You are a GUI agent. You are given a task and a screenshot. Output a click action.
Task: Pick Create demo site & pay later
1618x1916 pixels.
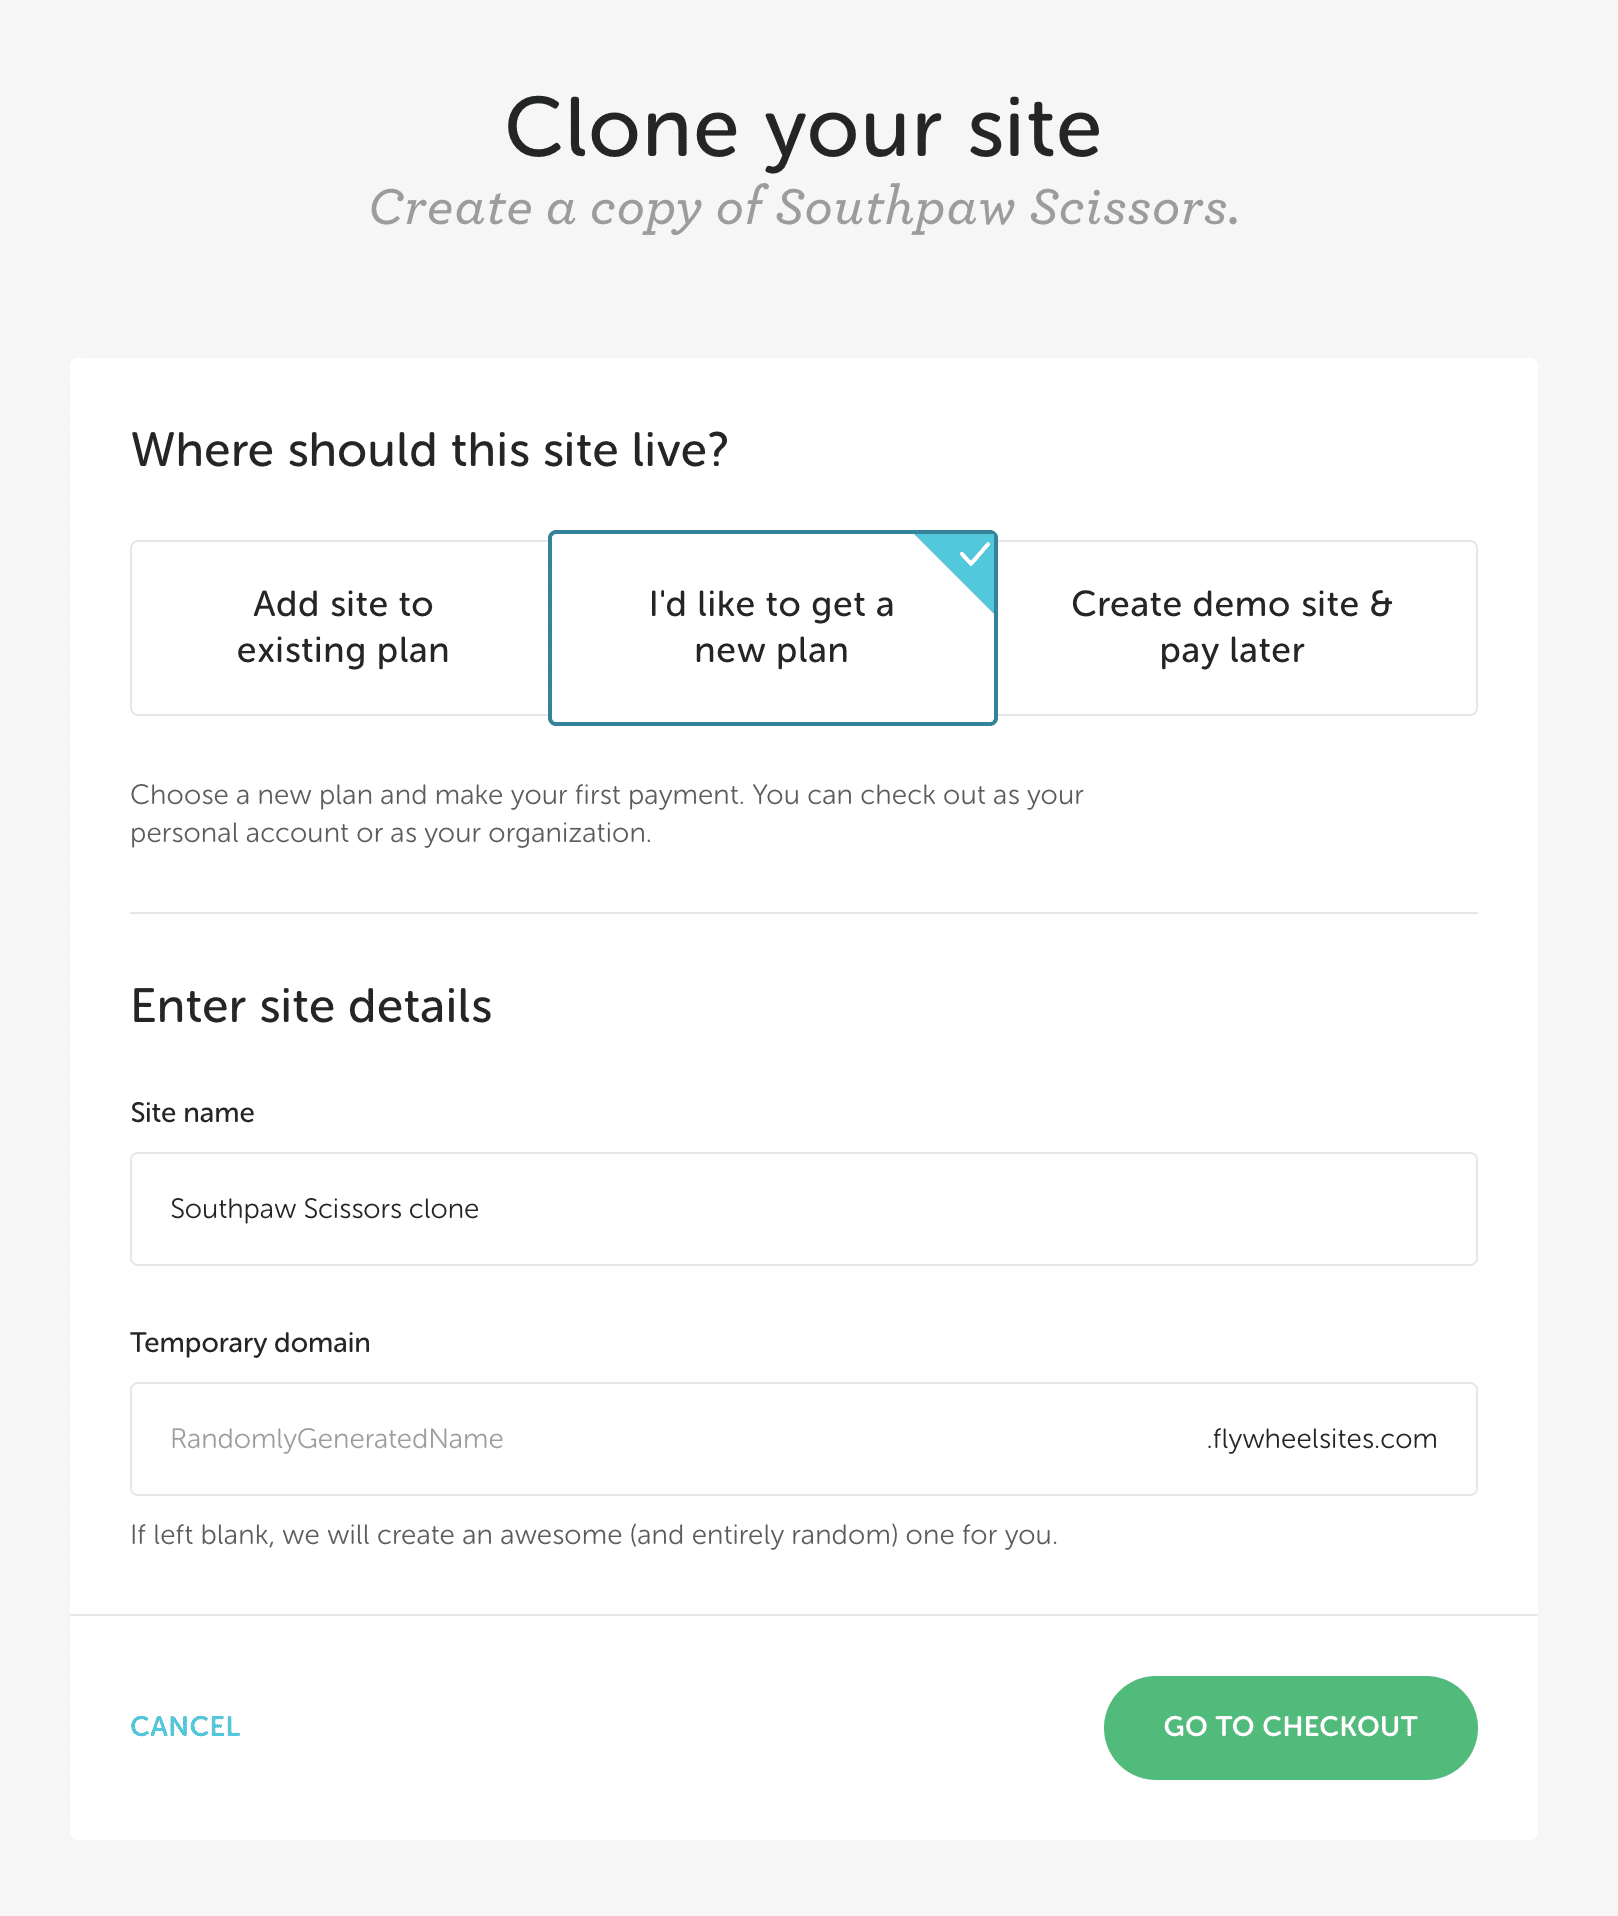(x=1232, y=628)
